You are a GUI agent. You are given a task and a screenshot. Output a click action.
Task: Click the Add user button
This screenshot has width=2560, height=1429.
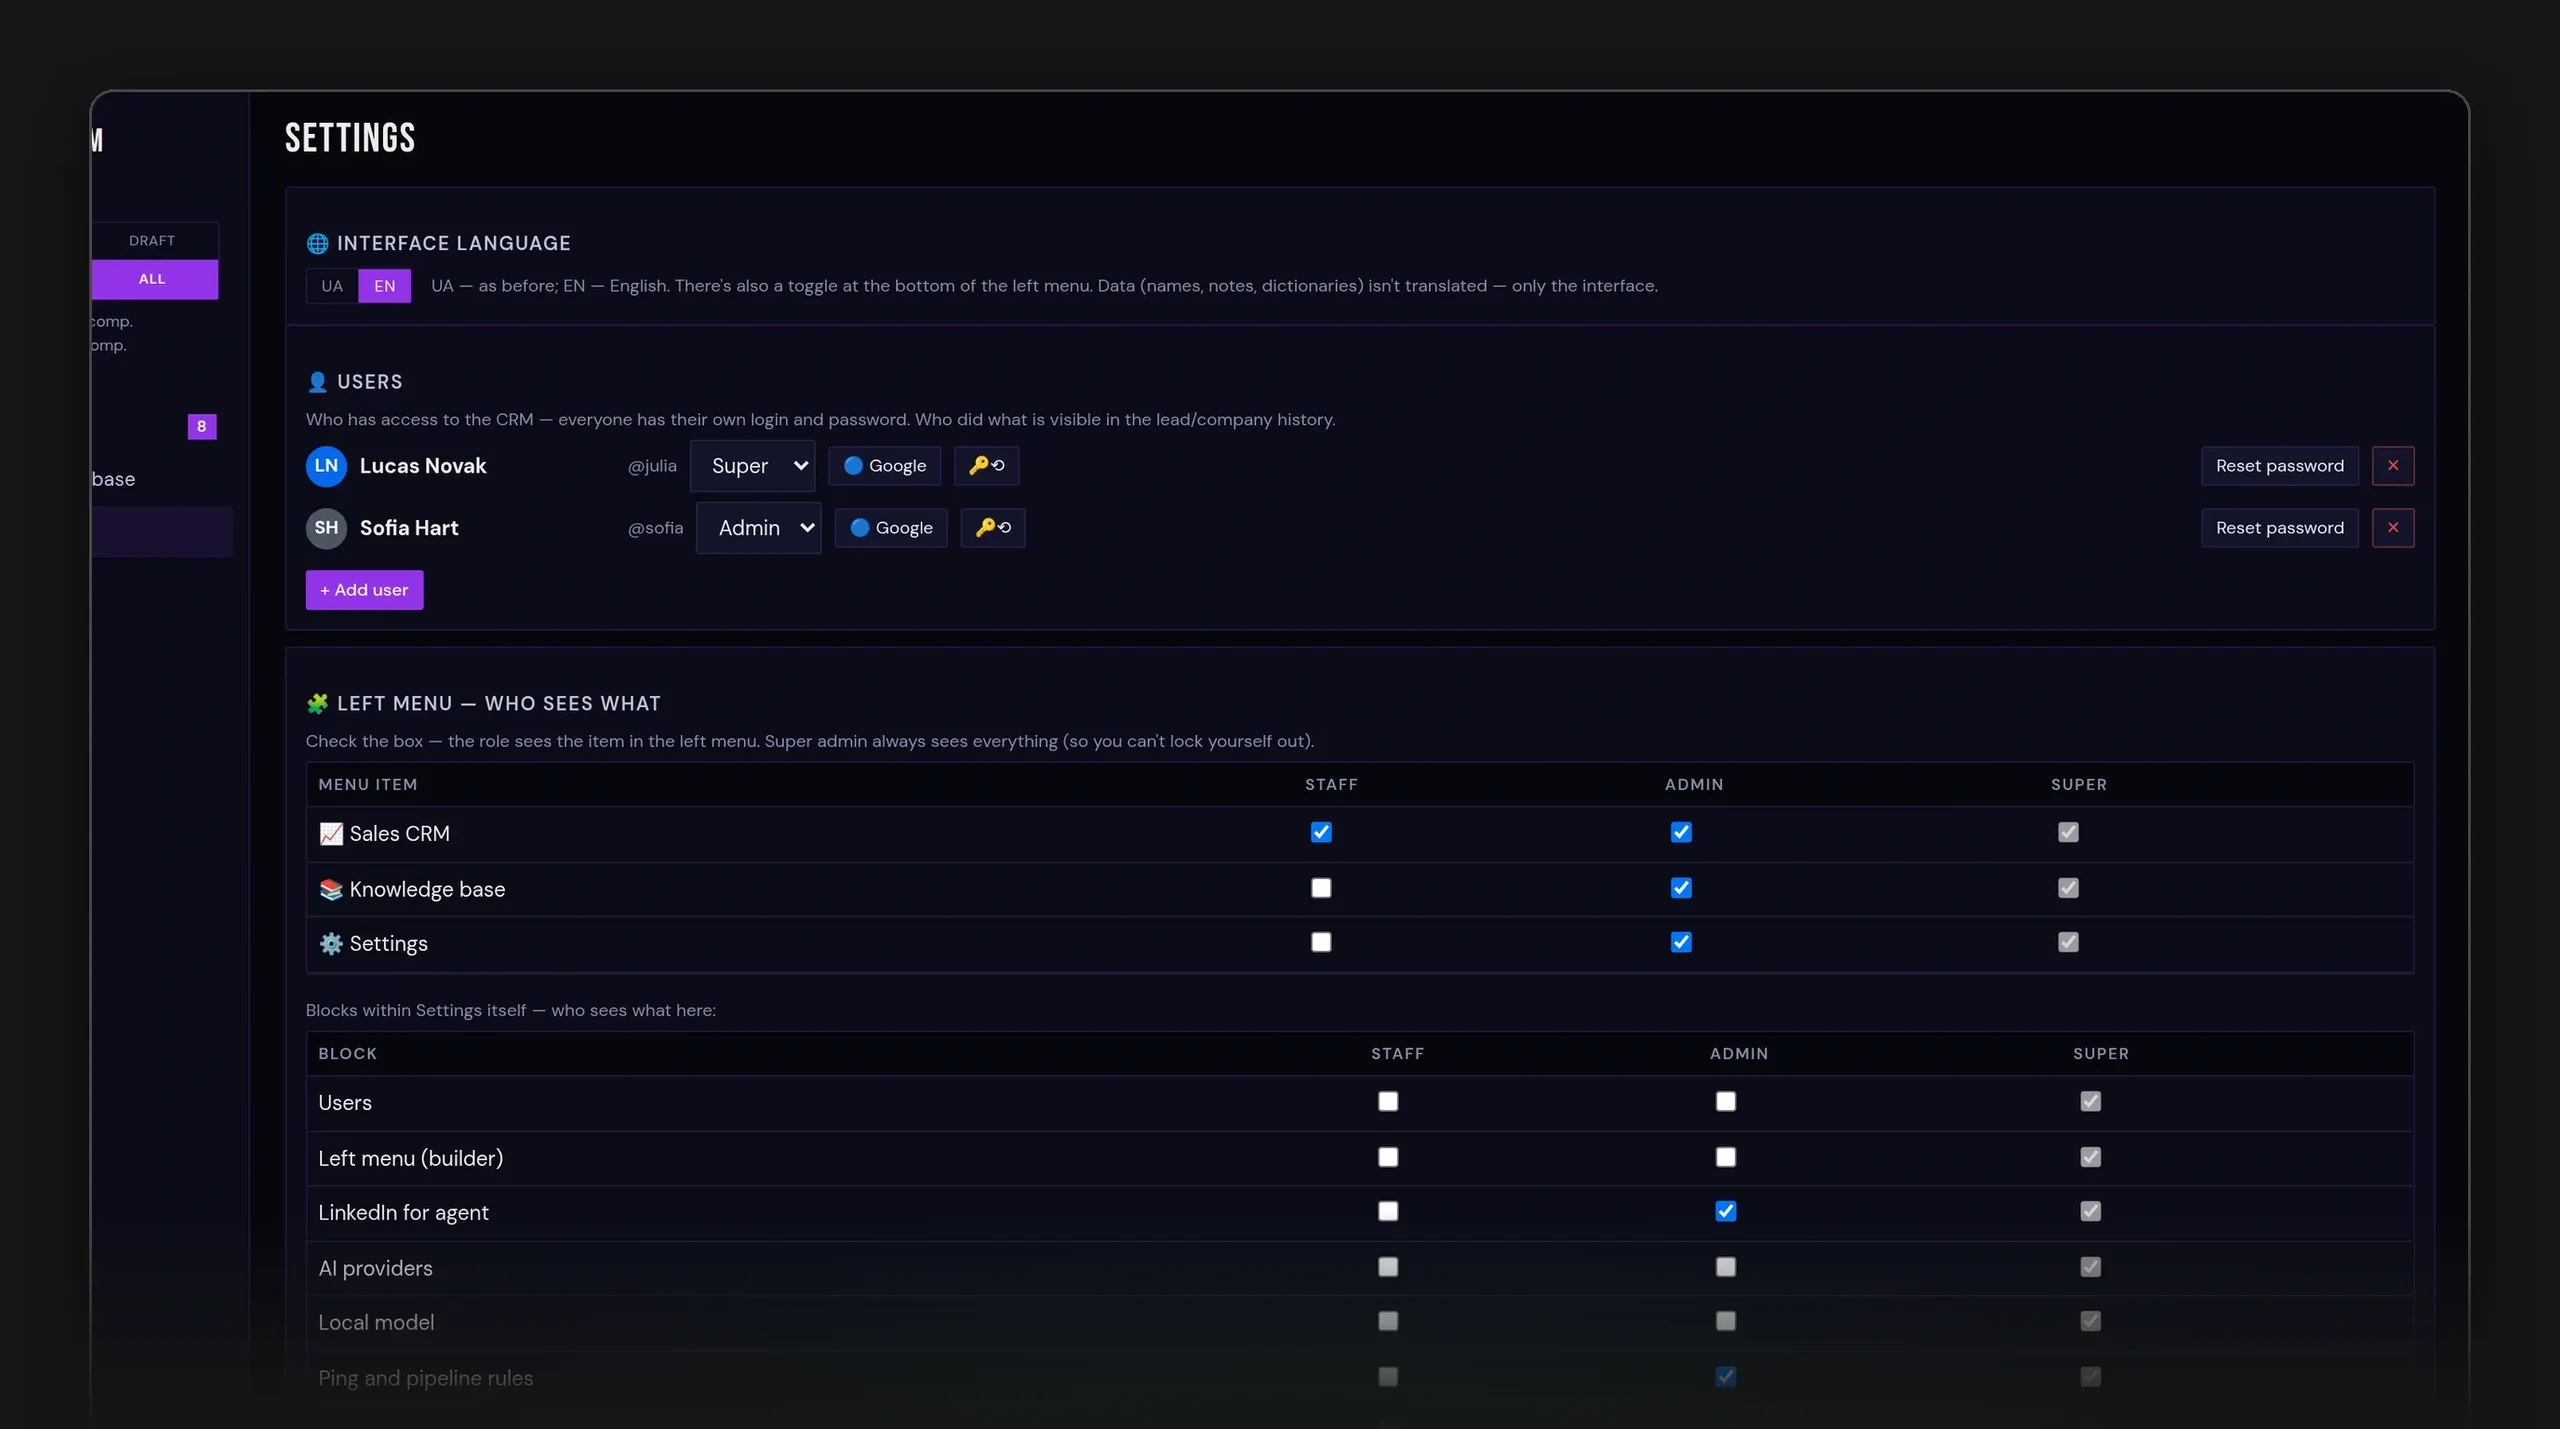(364, 590)
